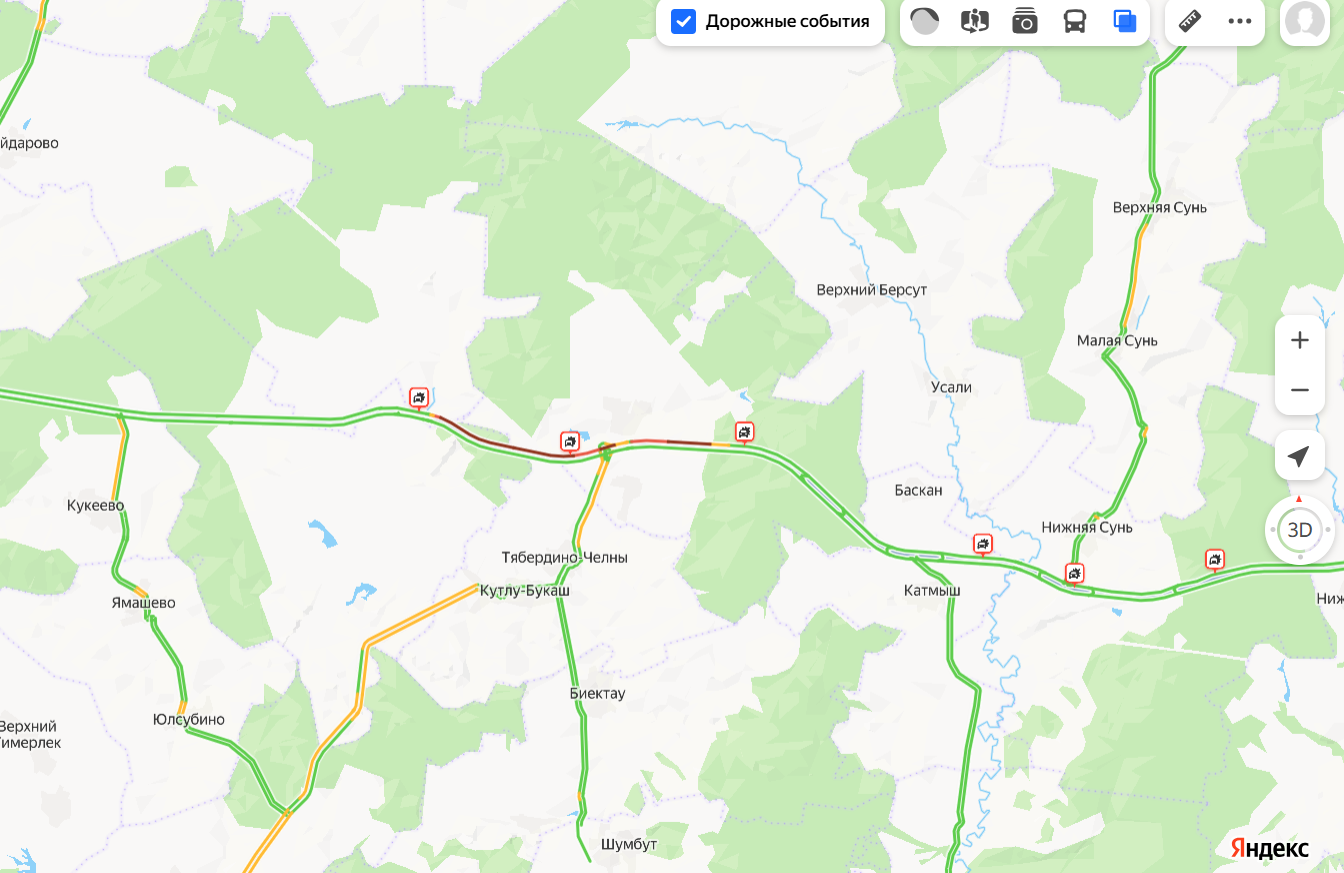Click the Верхний Берсут place label
1344x873 pixels.
(872, 290)
